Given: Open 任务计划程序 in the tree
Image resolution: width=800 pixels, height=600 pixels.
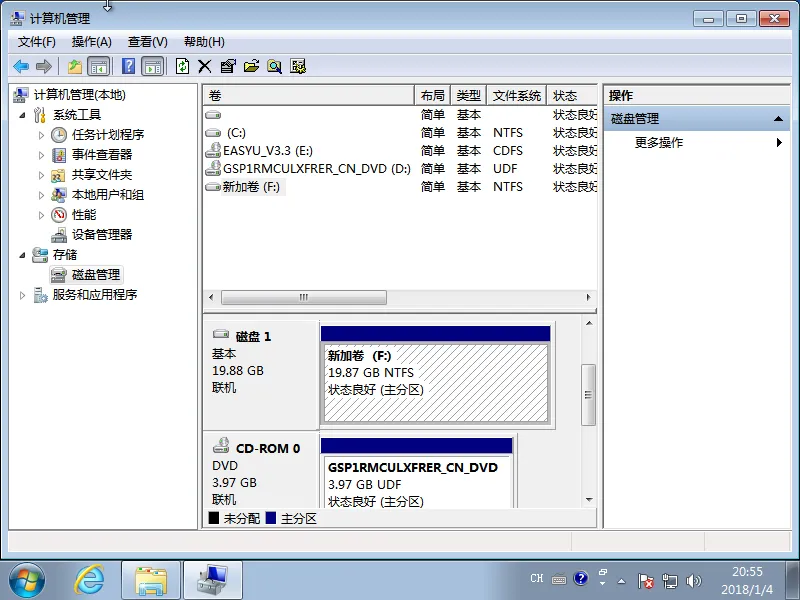Looking at the screenshot, I should pos(108,135).
